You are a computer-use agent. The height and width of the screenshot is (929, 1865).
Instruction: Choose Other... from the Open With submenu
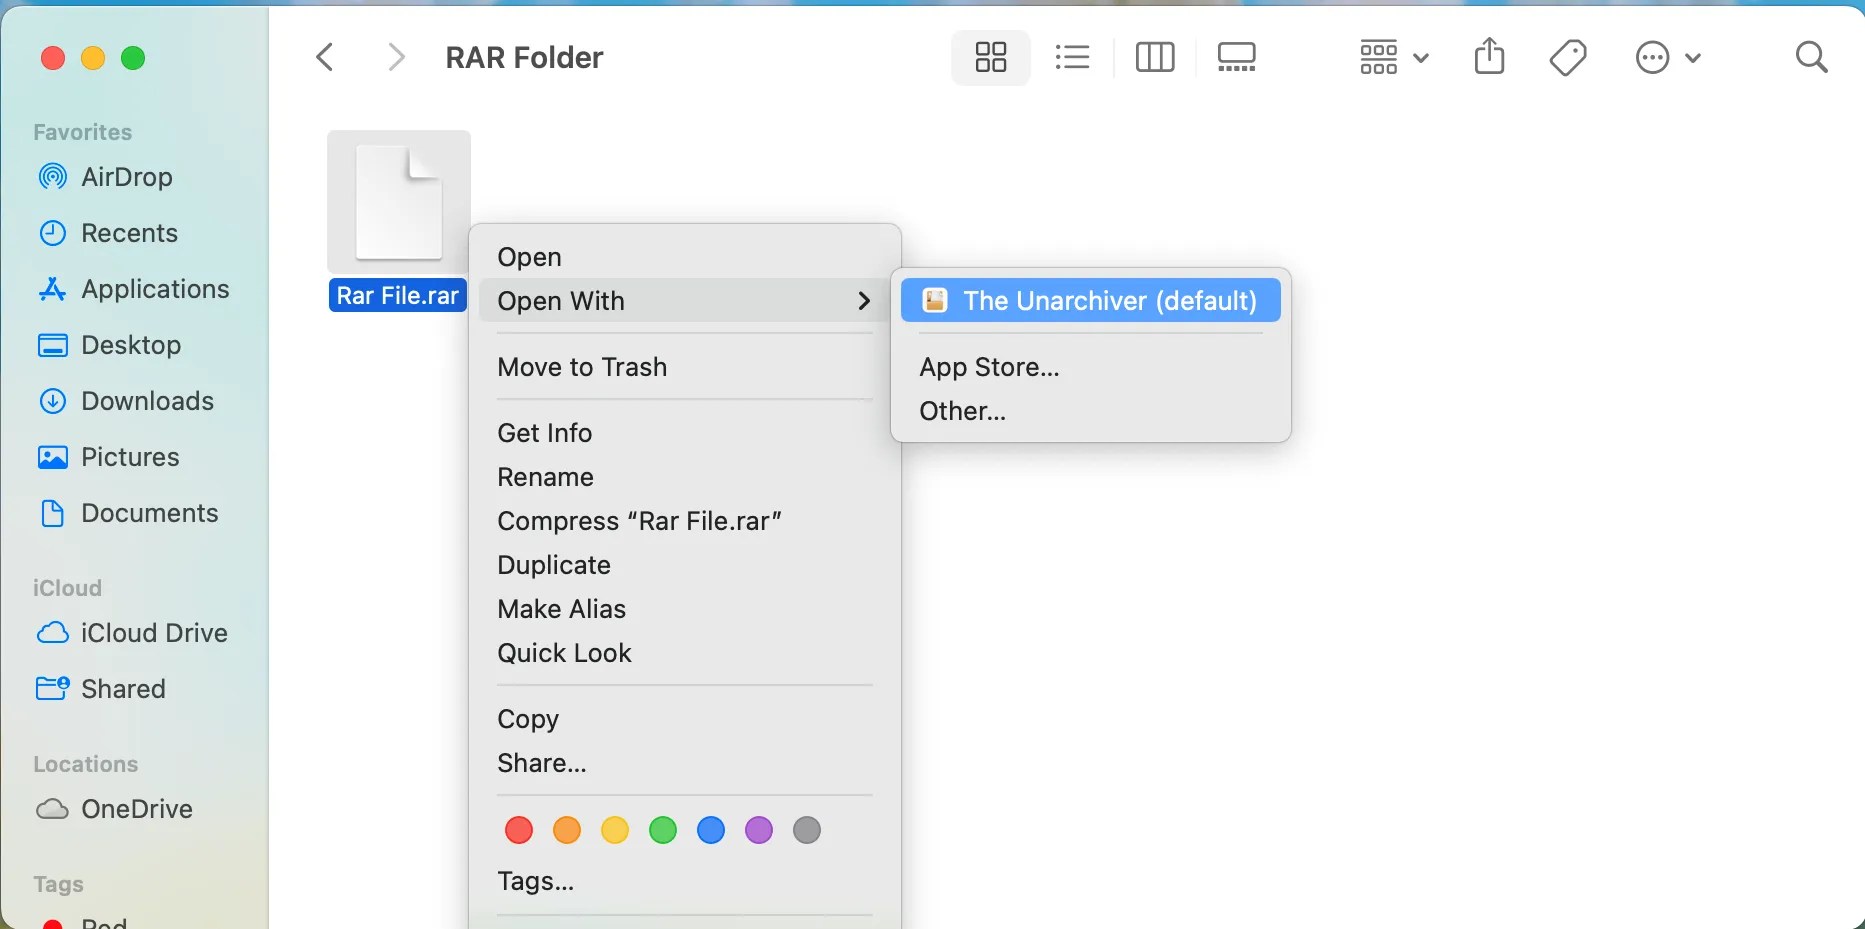click(963, 411)
